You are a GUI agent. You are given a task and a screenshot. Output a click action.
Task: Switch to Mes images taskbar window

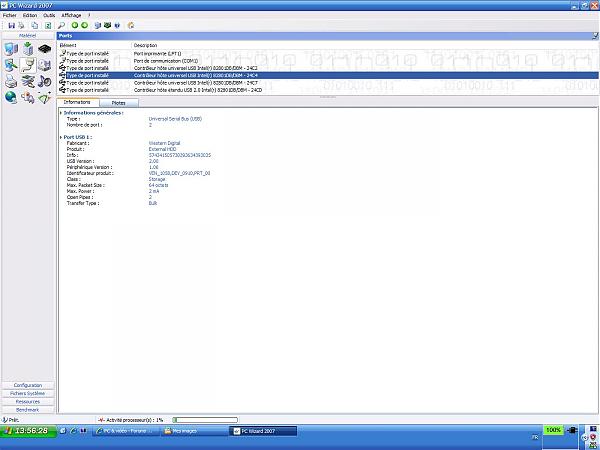(x=194, y=431)
